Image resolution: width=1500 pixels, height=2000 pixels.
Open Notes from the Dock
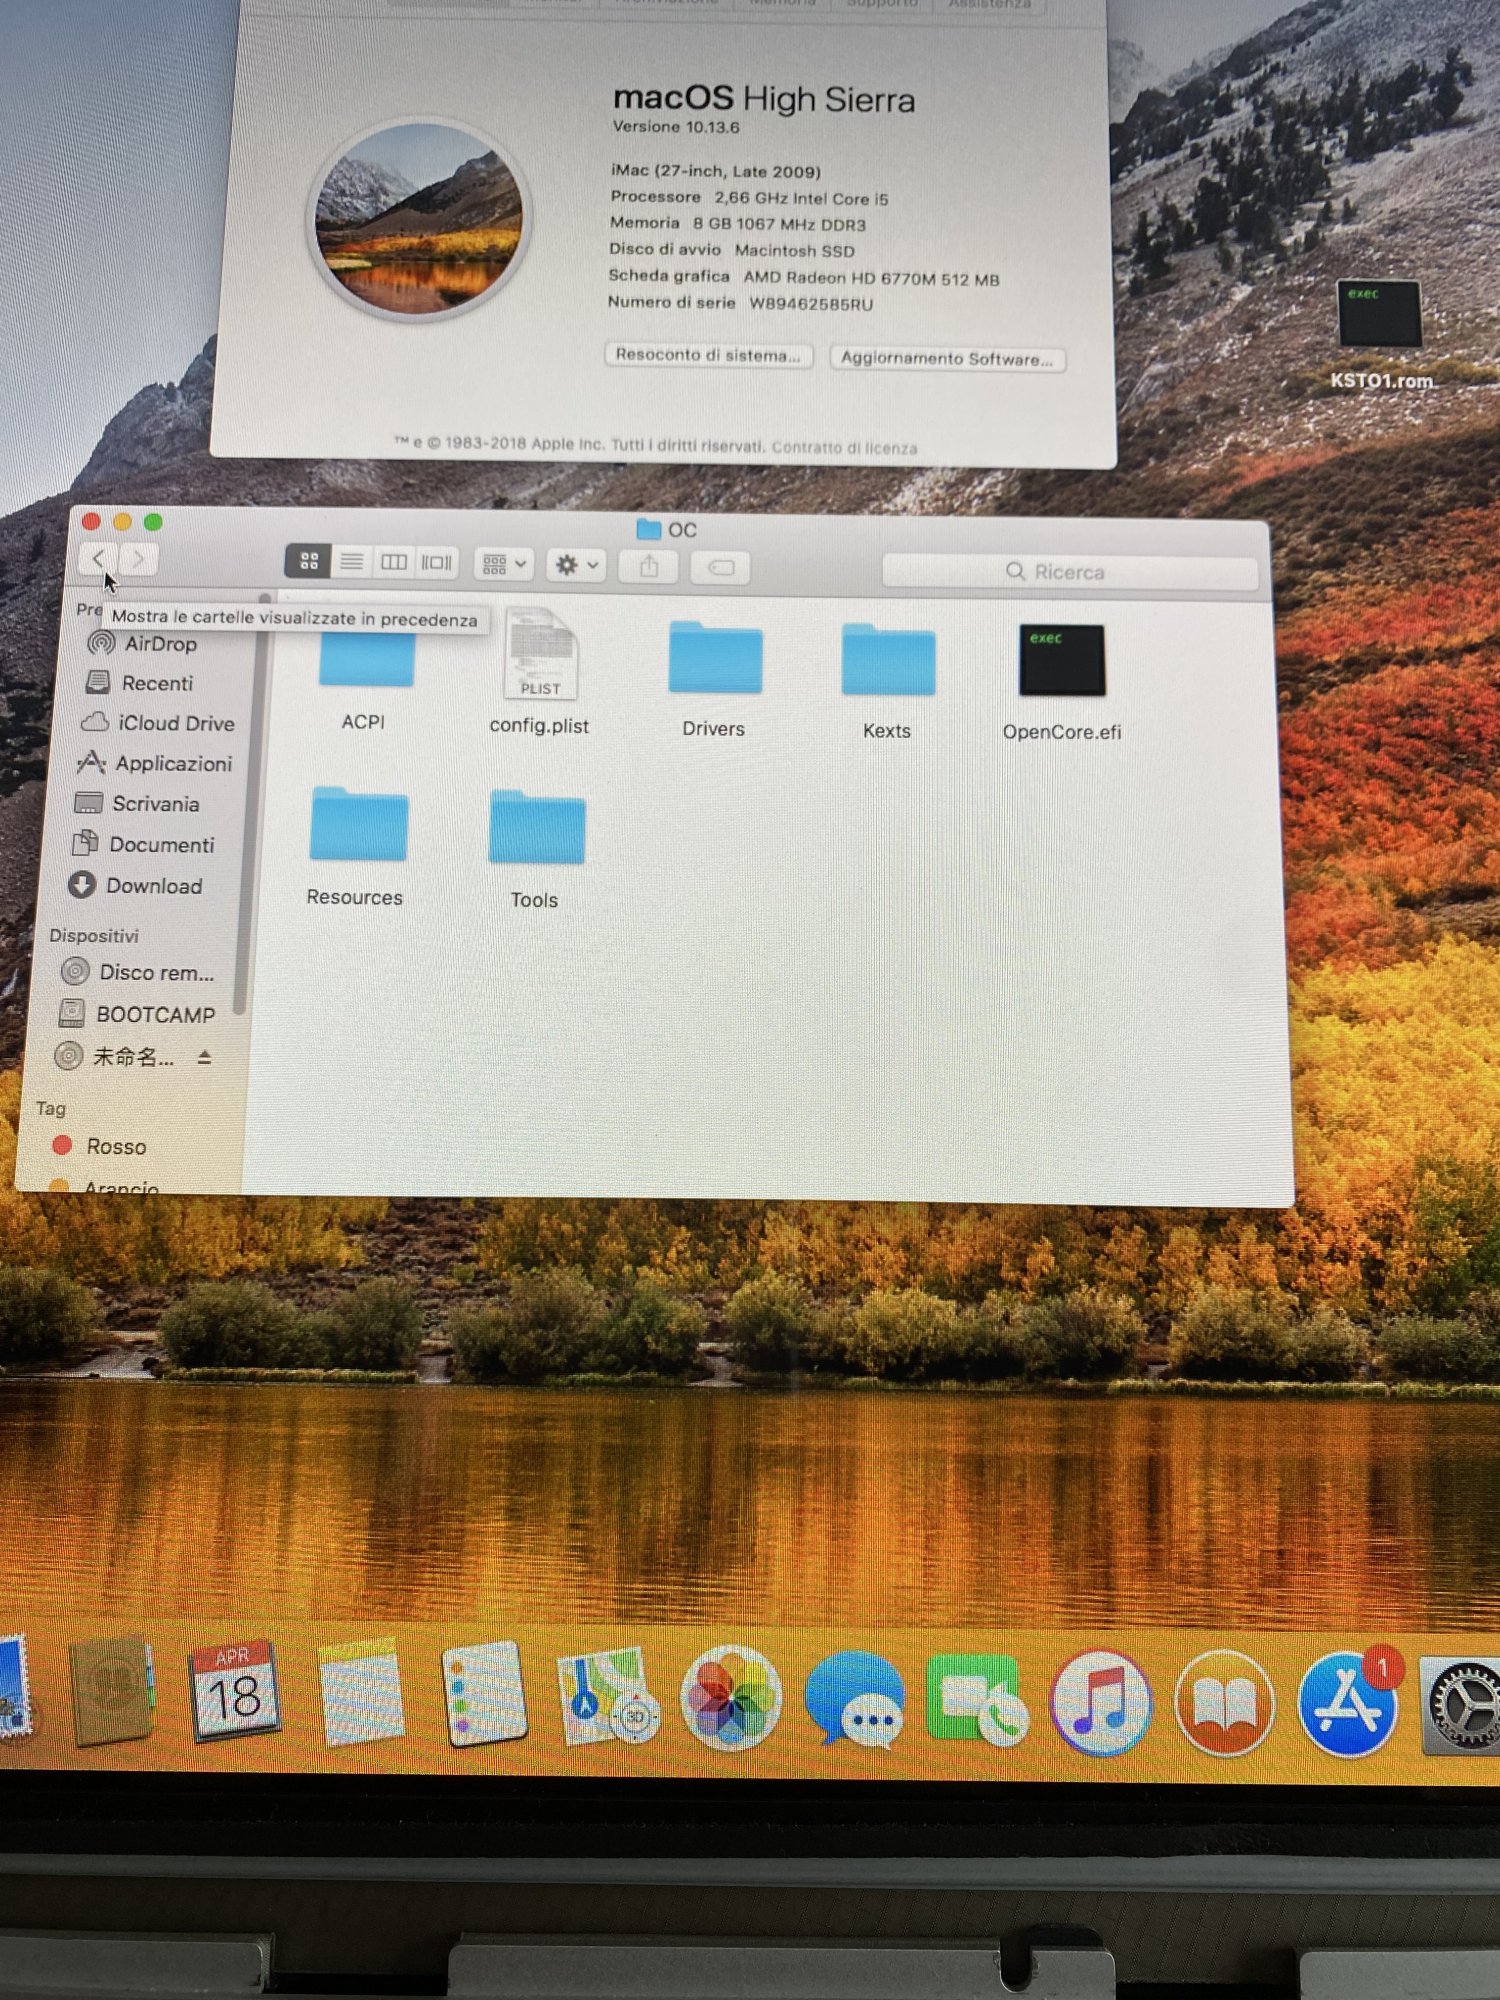point(361,1694)
